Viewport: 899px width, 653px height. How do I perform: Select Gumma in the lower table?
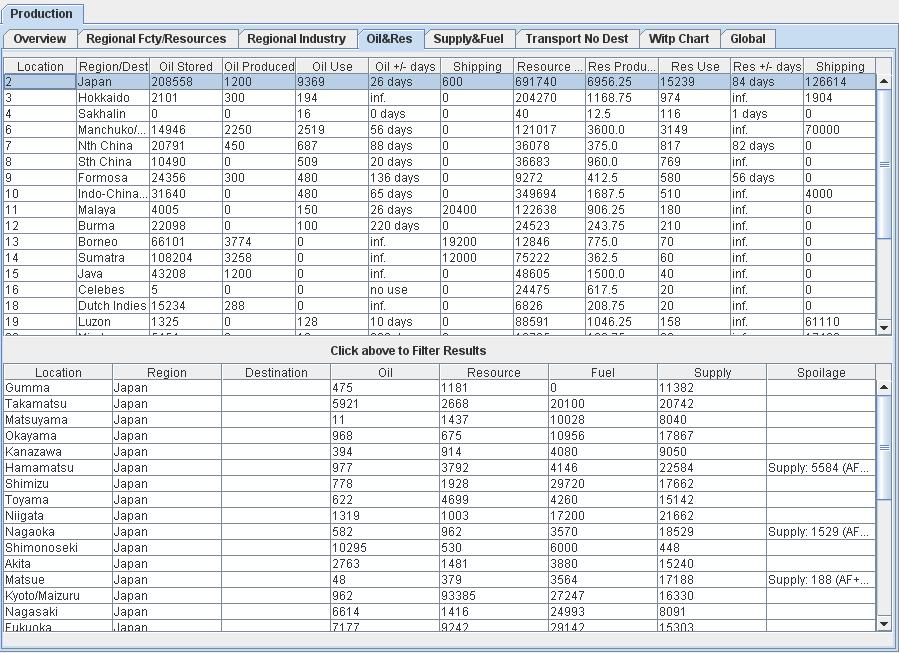(440, 388)
